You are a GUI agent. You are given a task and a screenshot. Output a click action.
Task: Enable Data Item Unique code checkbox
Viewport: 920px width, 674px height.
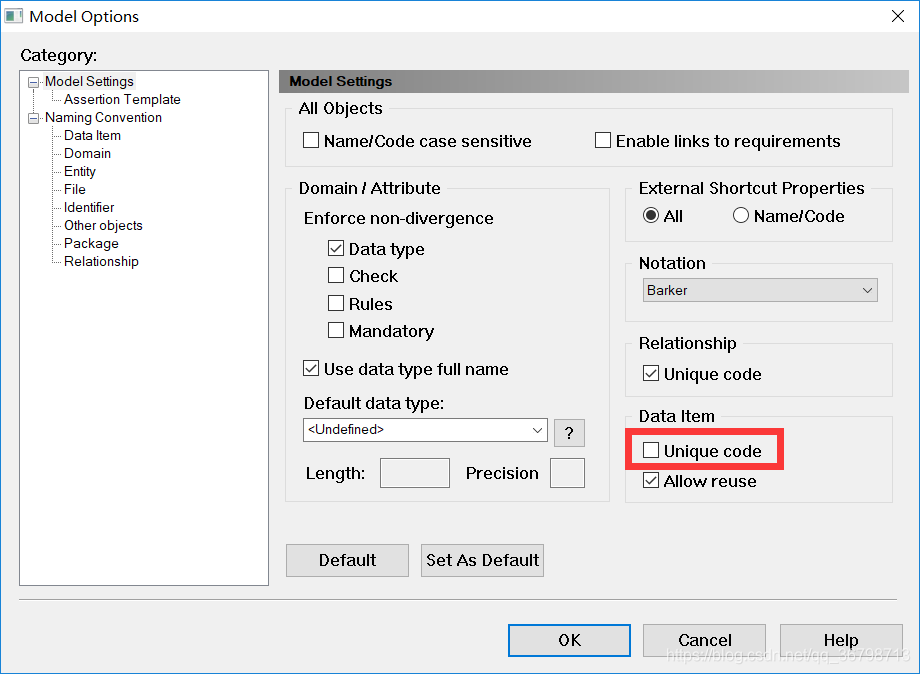[651, 451]
